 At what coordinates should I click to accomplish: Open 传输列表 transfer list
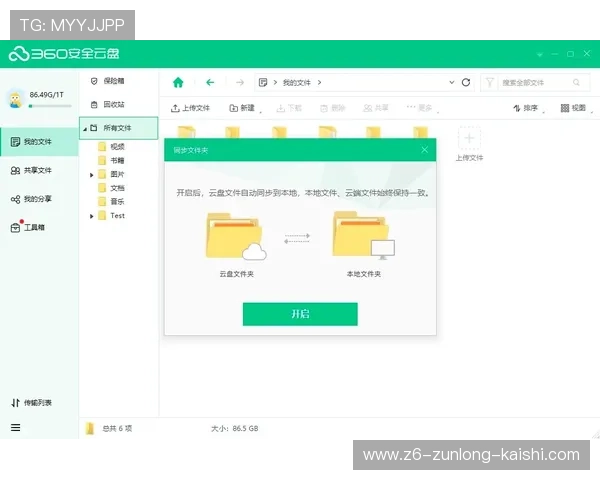31,403
